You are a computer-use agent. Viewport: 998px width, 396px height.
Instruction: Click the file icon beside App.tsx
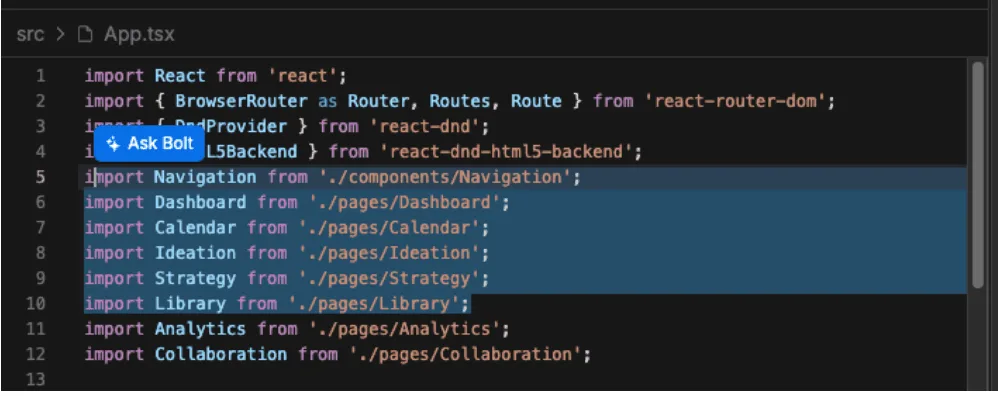85,34
